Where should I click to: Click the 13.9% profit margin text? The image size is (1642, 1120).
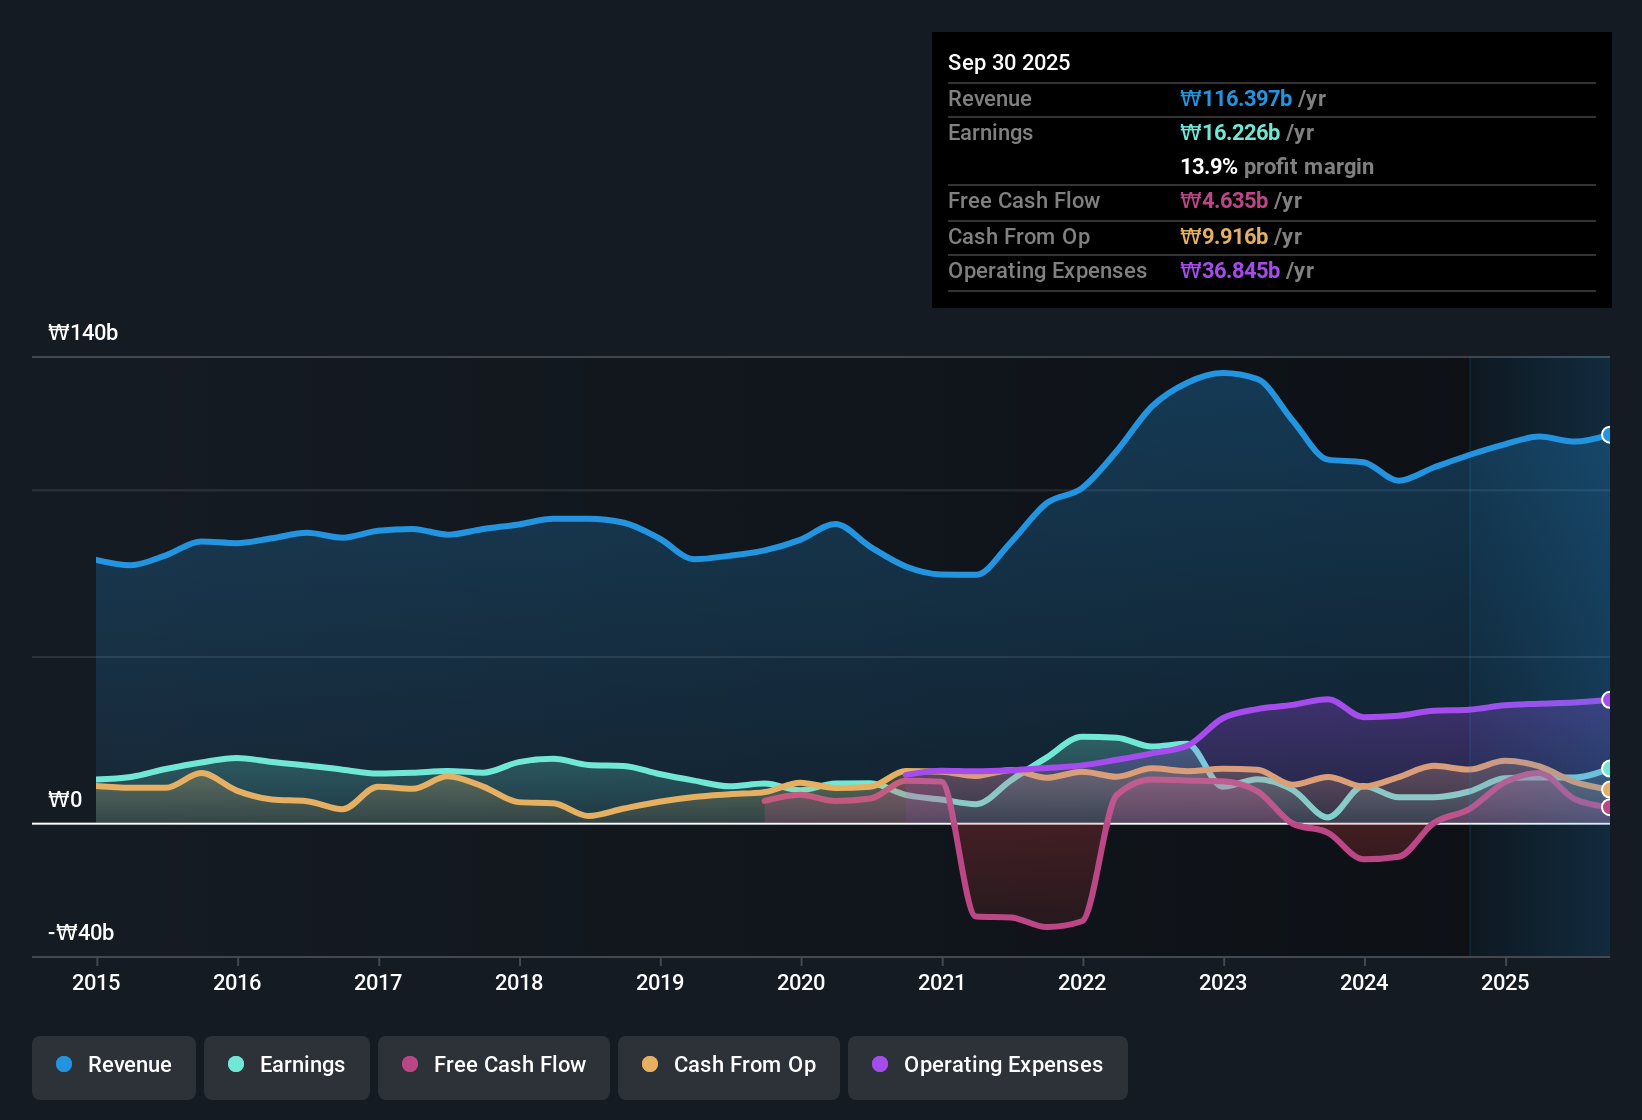(x=1277, y=167)
